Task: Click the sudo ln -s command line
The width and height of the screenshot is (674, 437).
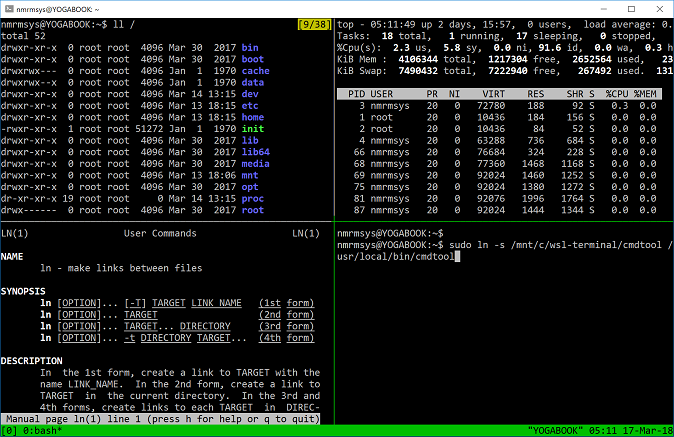Action: 505,251
